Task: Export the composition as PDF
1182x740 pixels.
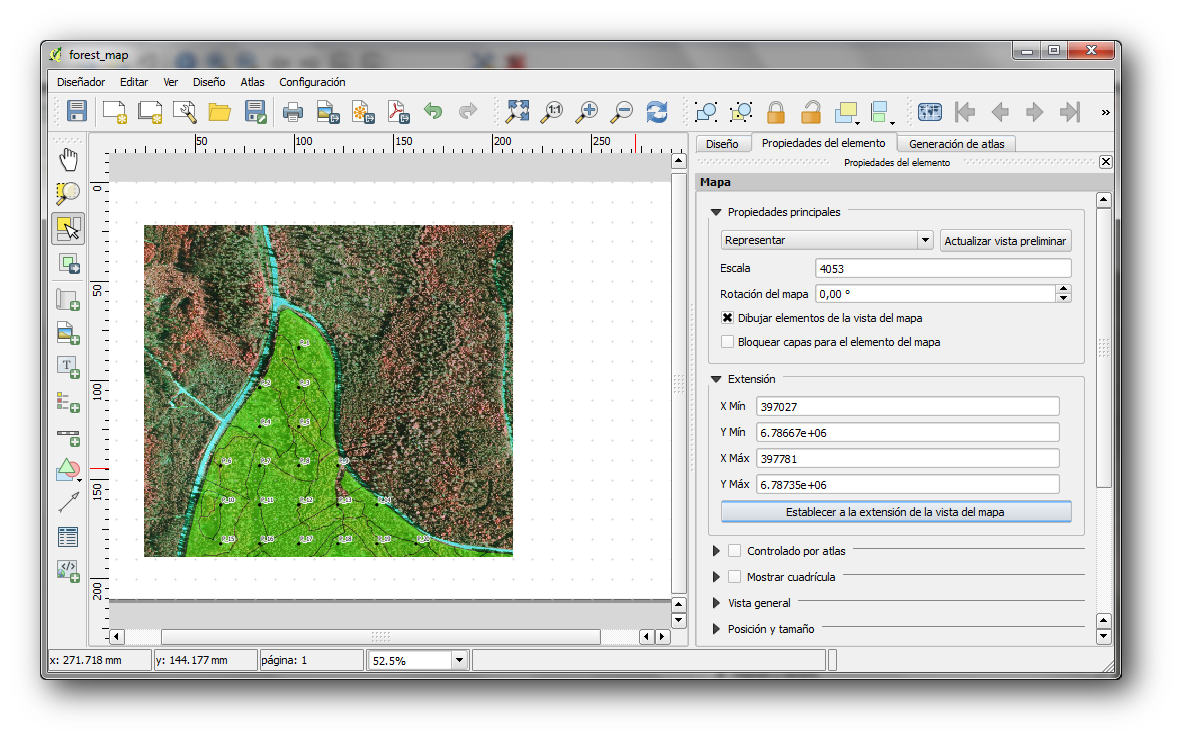Action: pyautogui.click(x=399, y=112)
